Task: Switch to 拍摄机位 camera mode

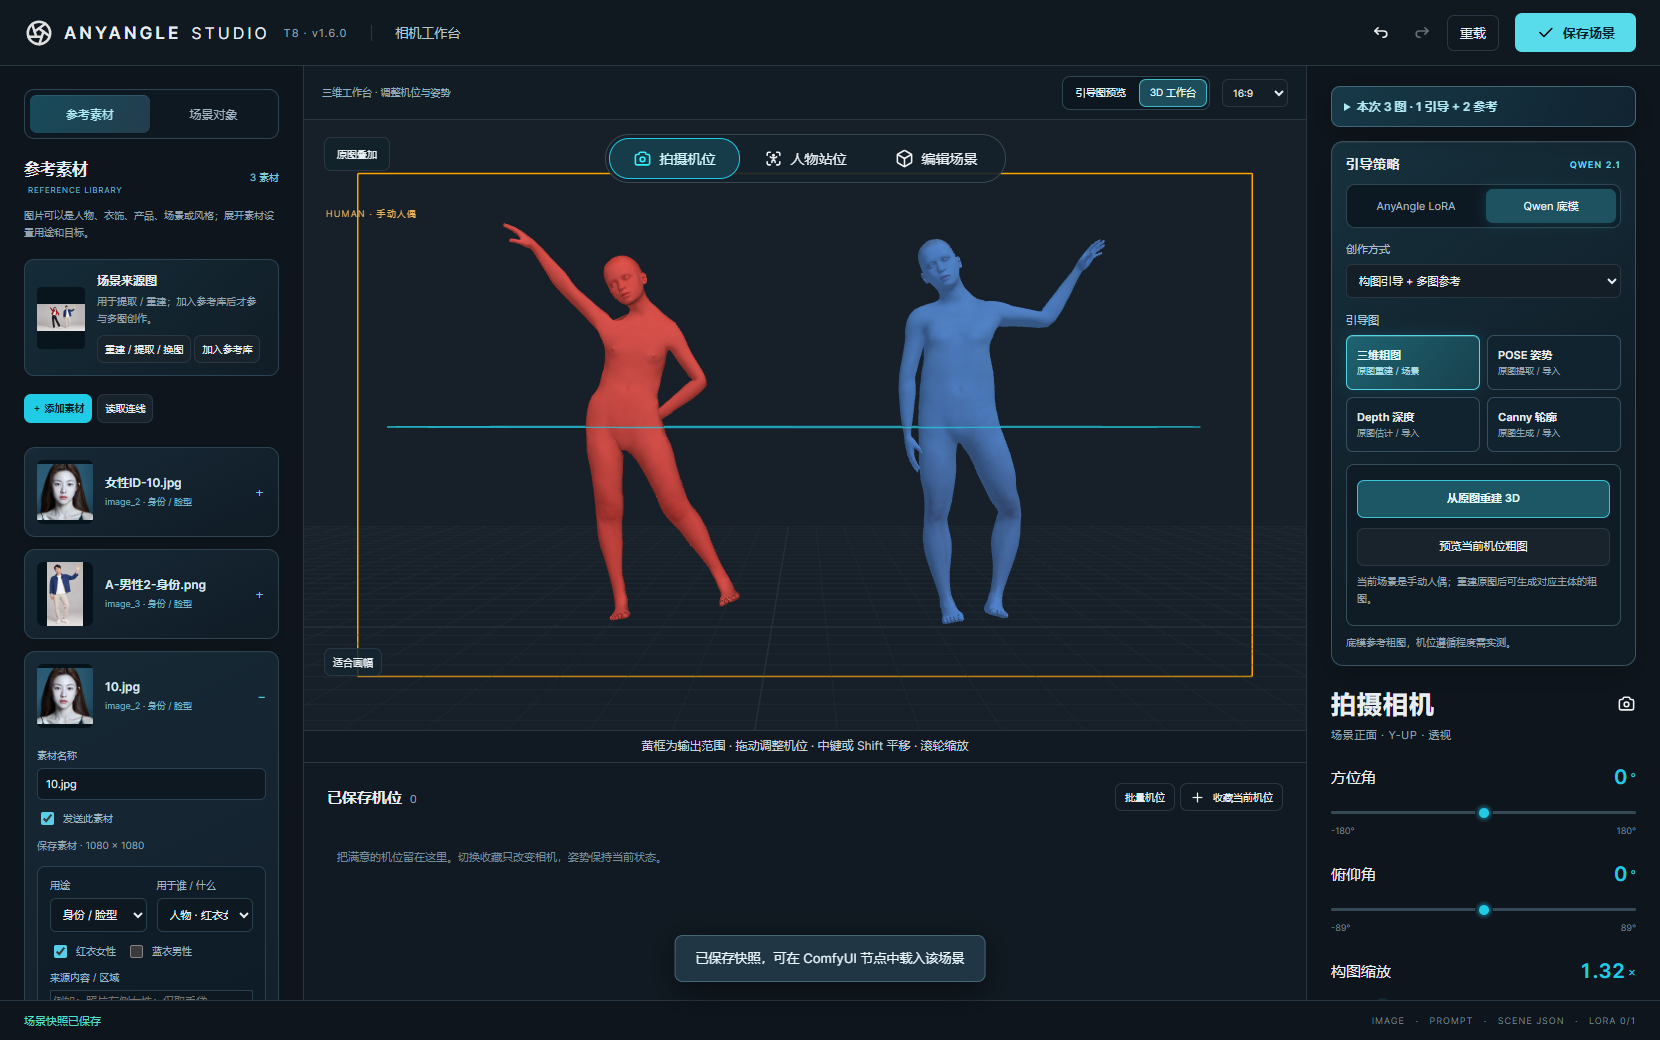Action: 675,159
